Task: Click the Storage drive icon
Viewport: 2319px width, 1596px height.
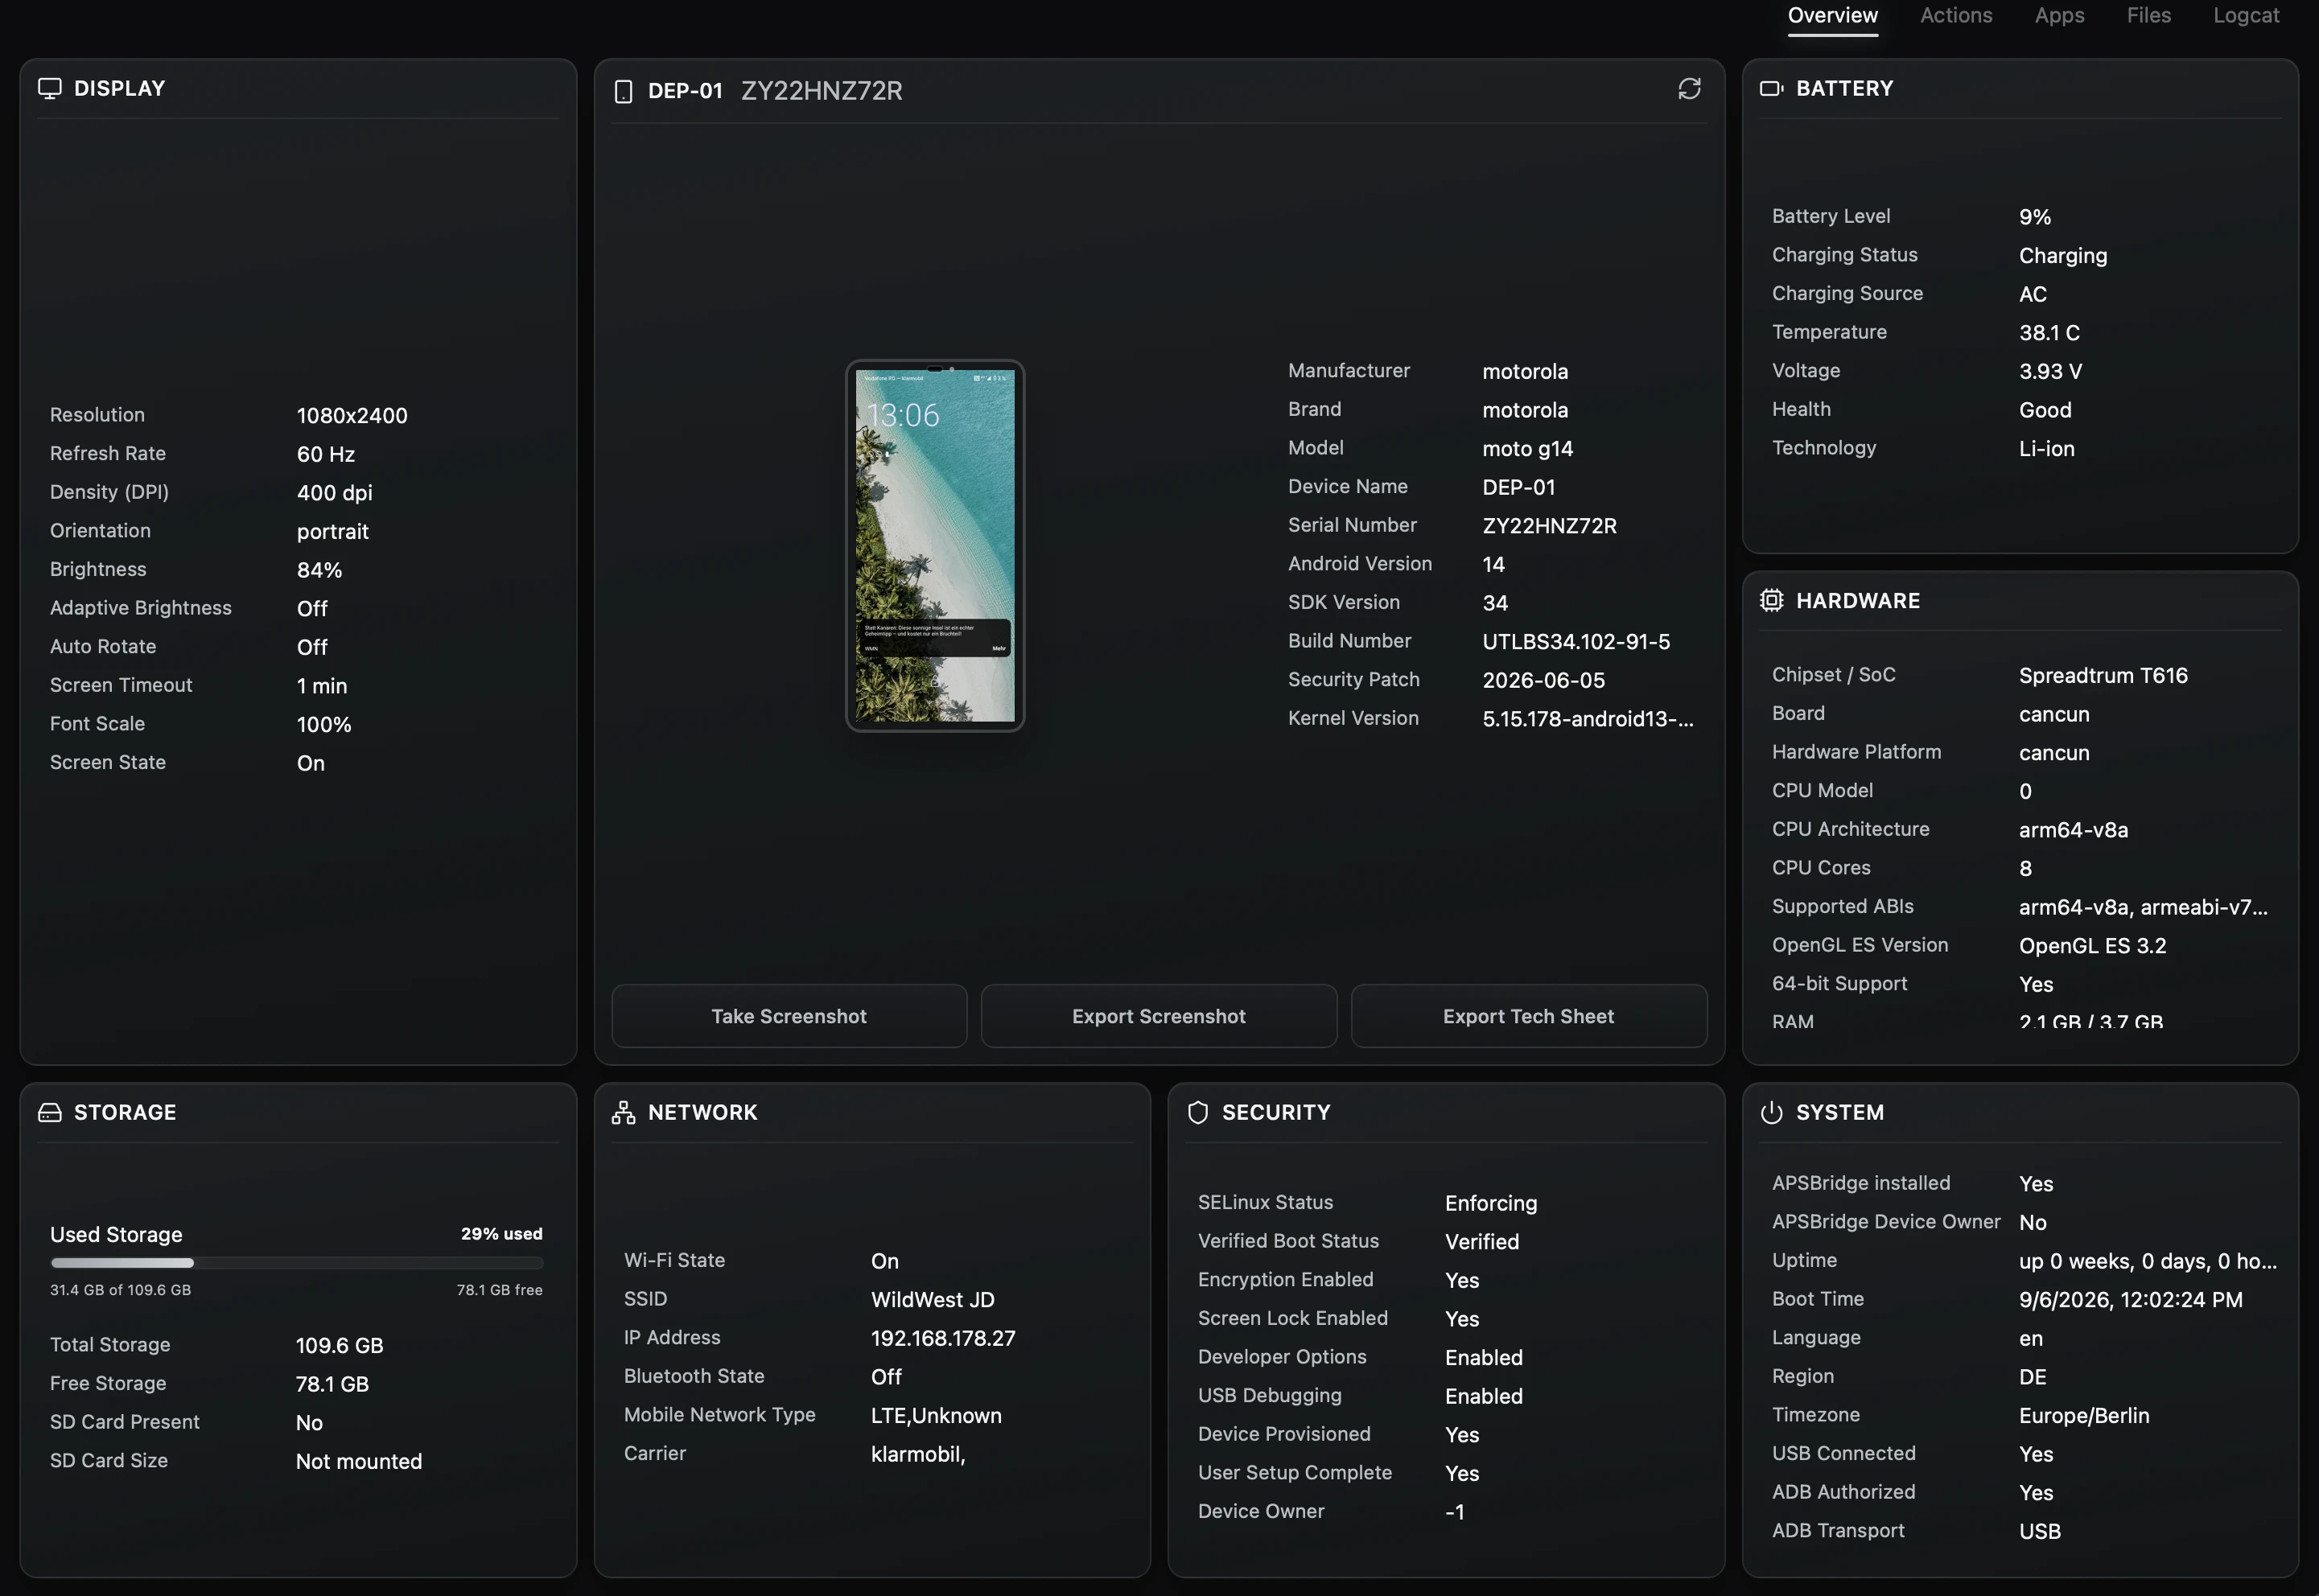Action: (50, 1112)
